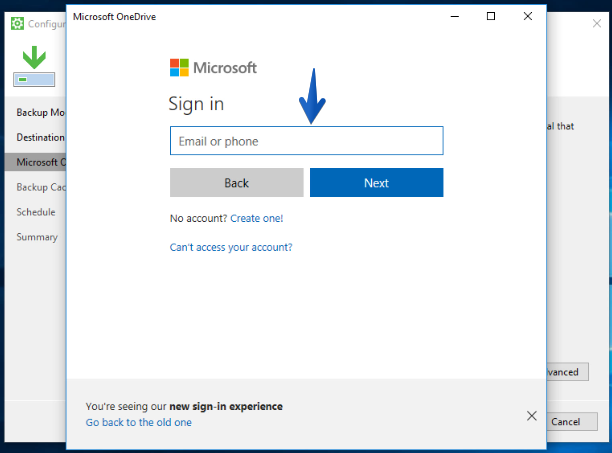This screenshot has height=453, width=612.
Task: Open the Create one! link
Action: [256, 218]
